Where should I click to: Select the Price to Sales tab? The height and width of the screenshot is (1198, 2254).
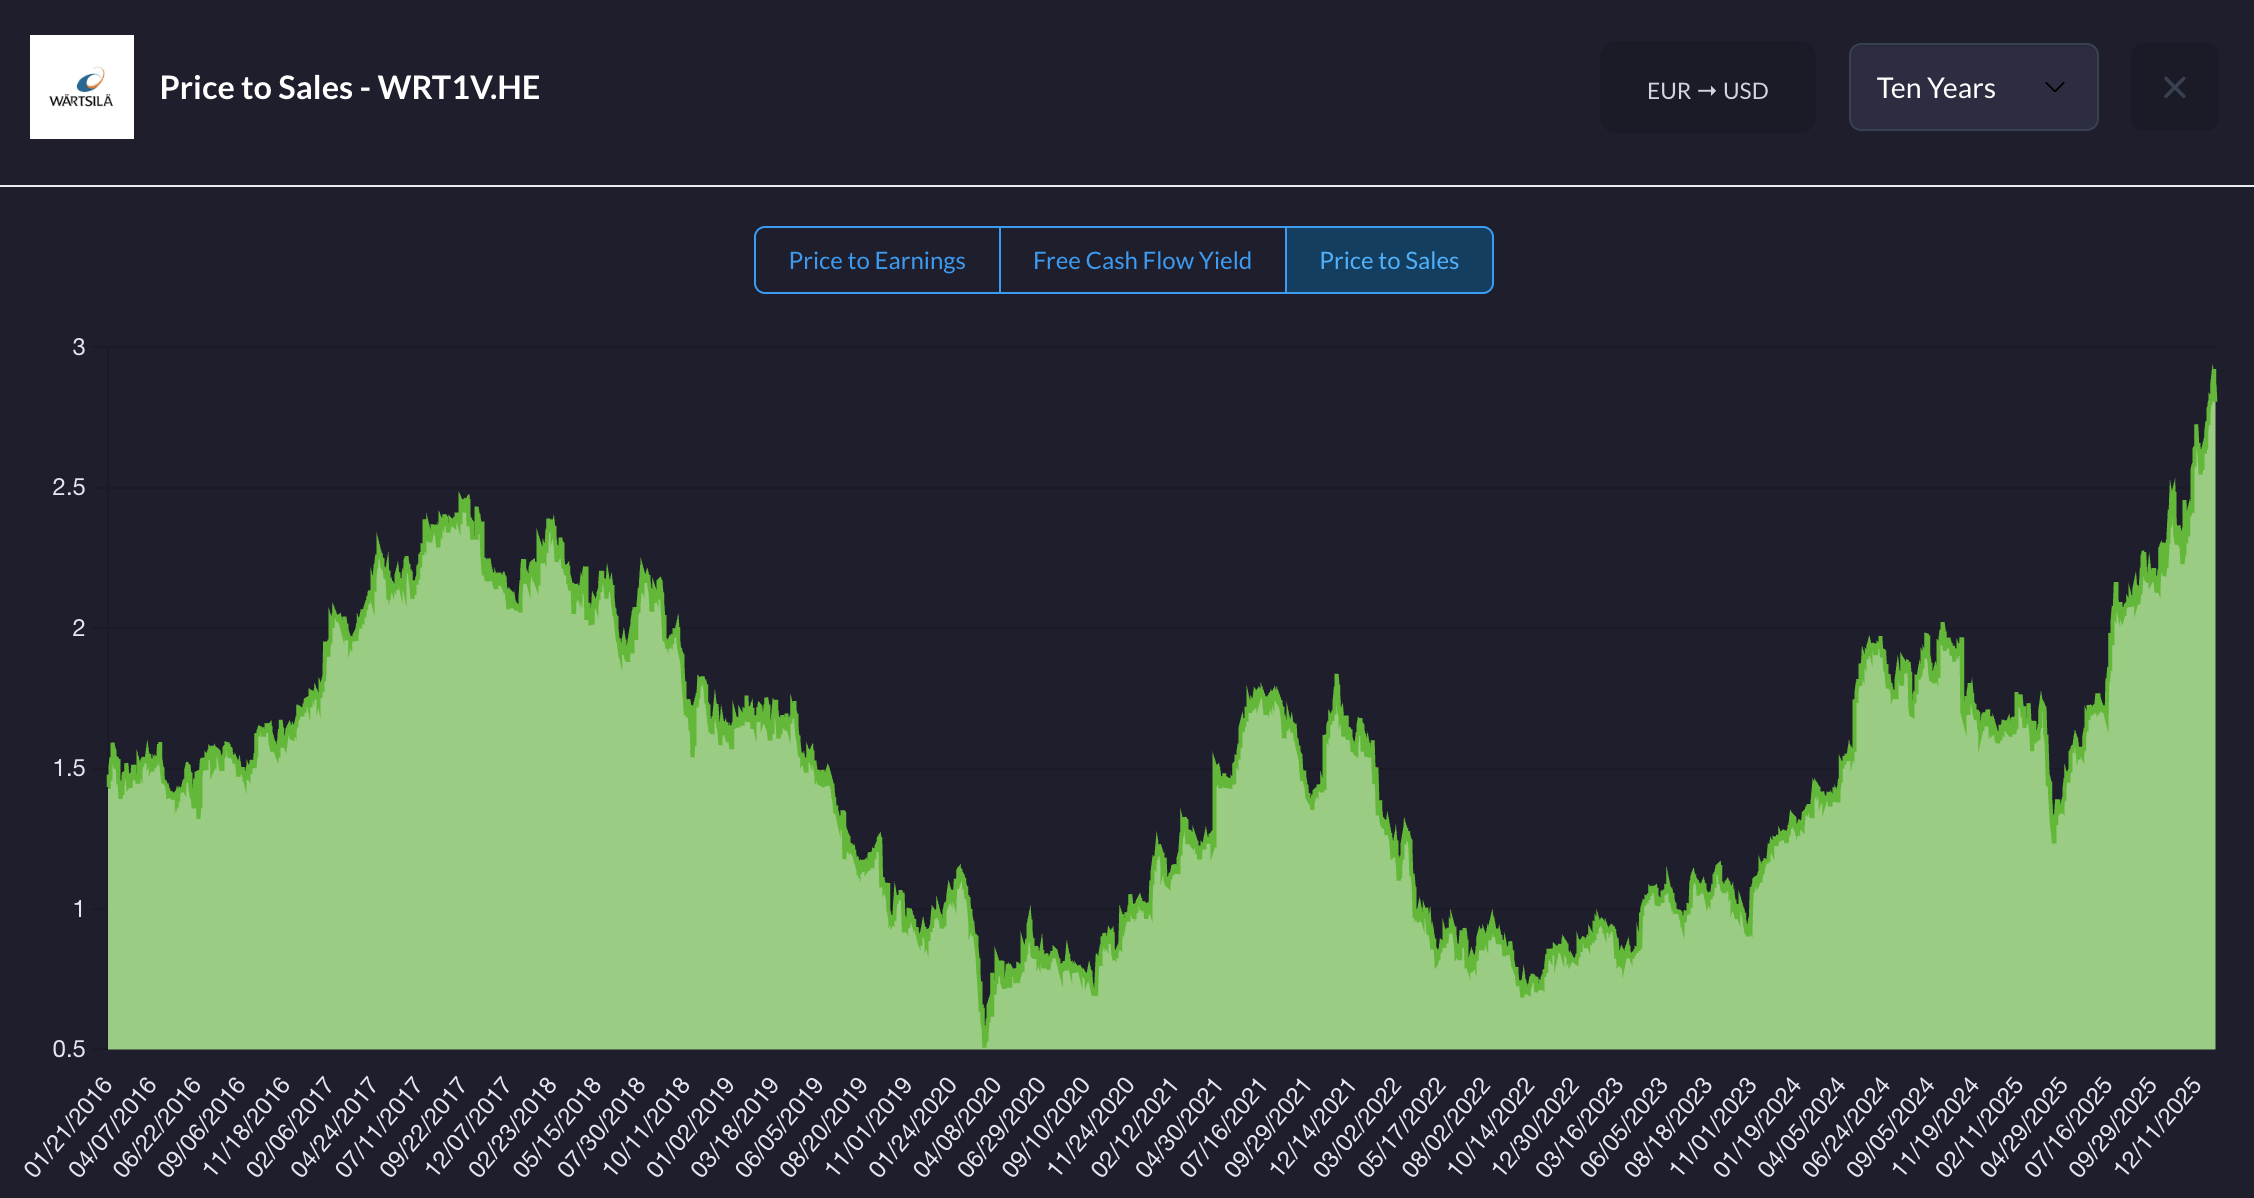1388,260
